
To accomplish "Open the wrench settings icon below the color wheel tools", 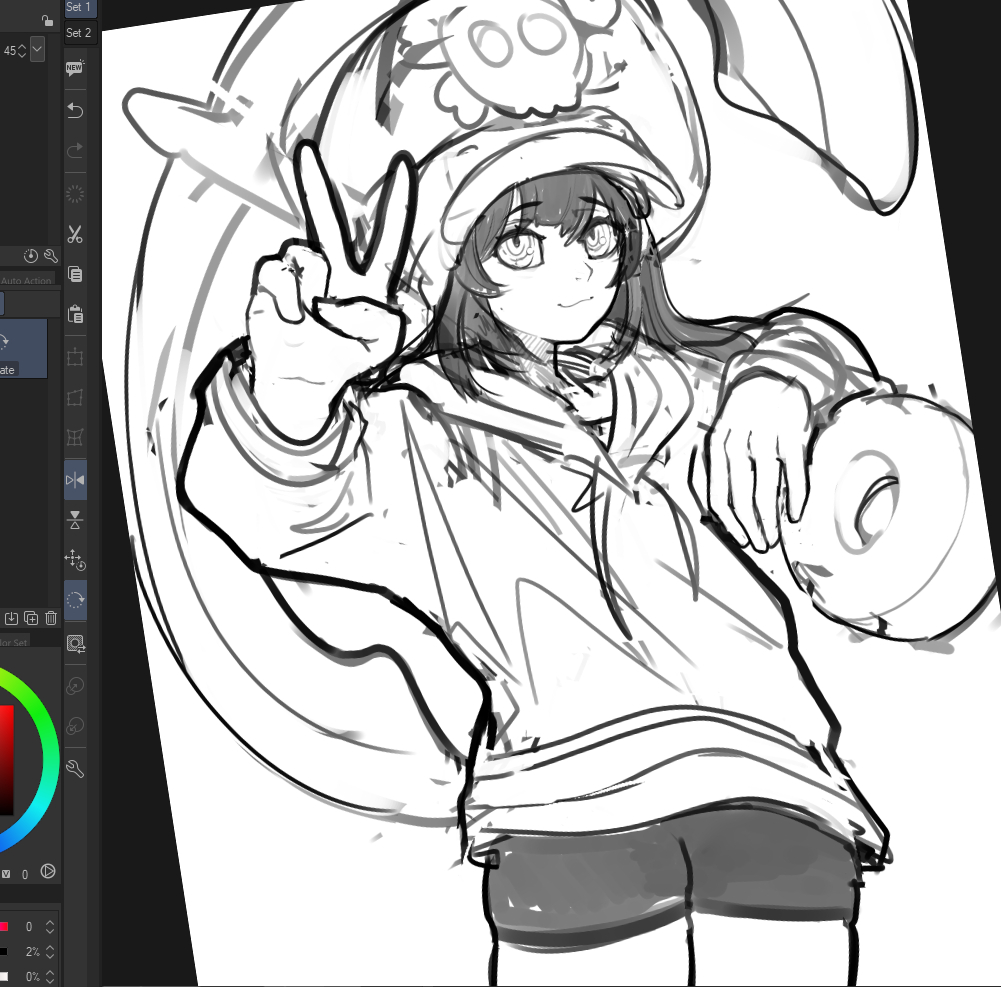I will [75, 769].
